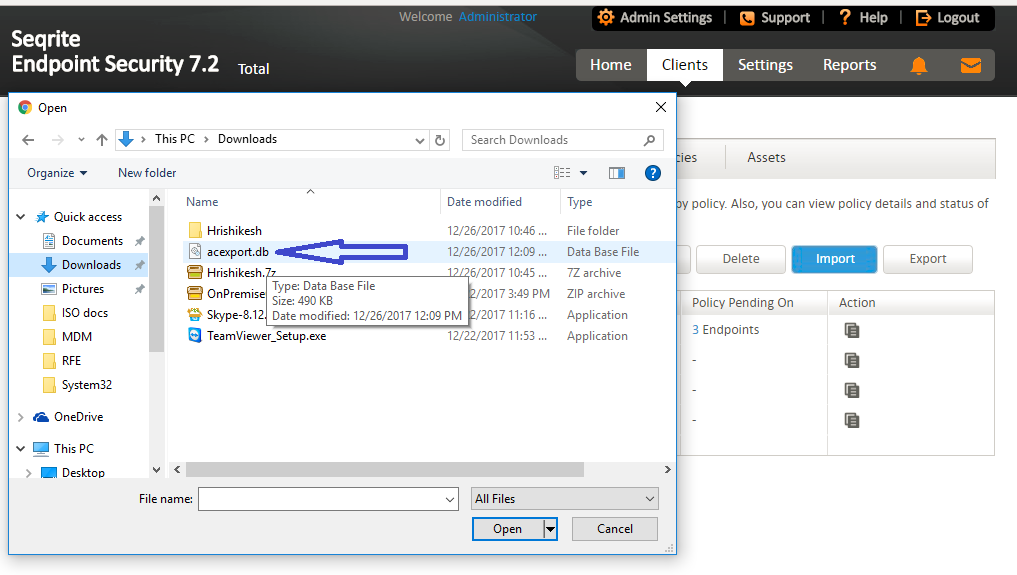
Task: Select Pictures in Quick access
Action: pos(82,289)
